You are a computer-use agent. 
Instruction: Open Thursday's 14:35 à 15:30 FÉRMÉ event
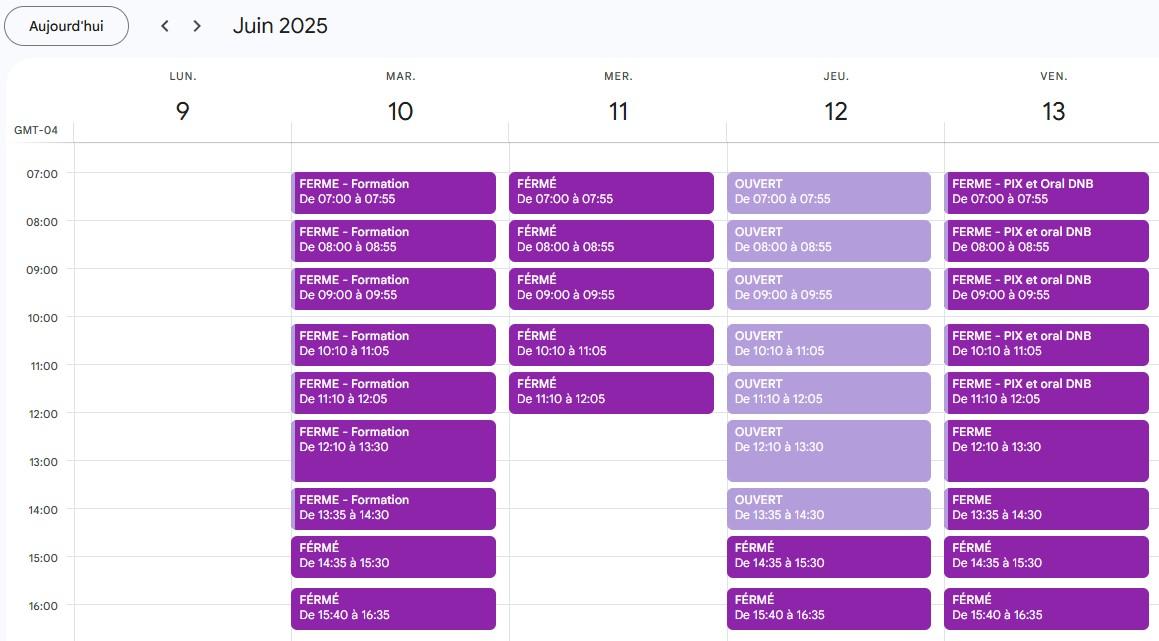pos(829,556)
